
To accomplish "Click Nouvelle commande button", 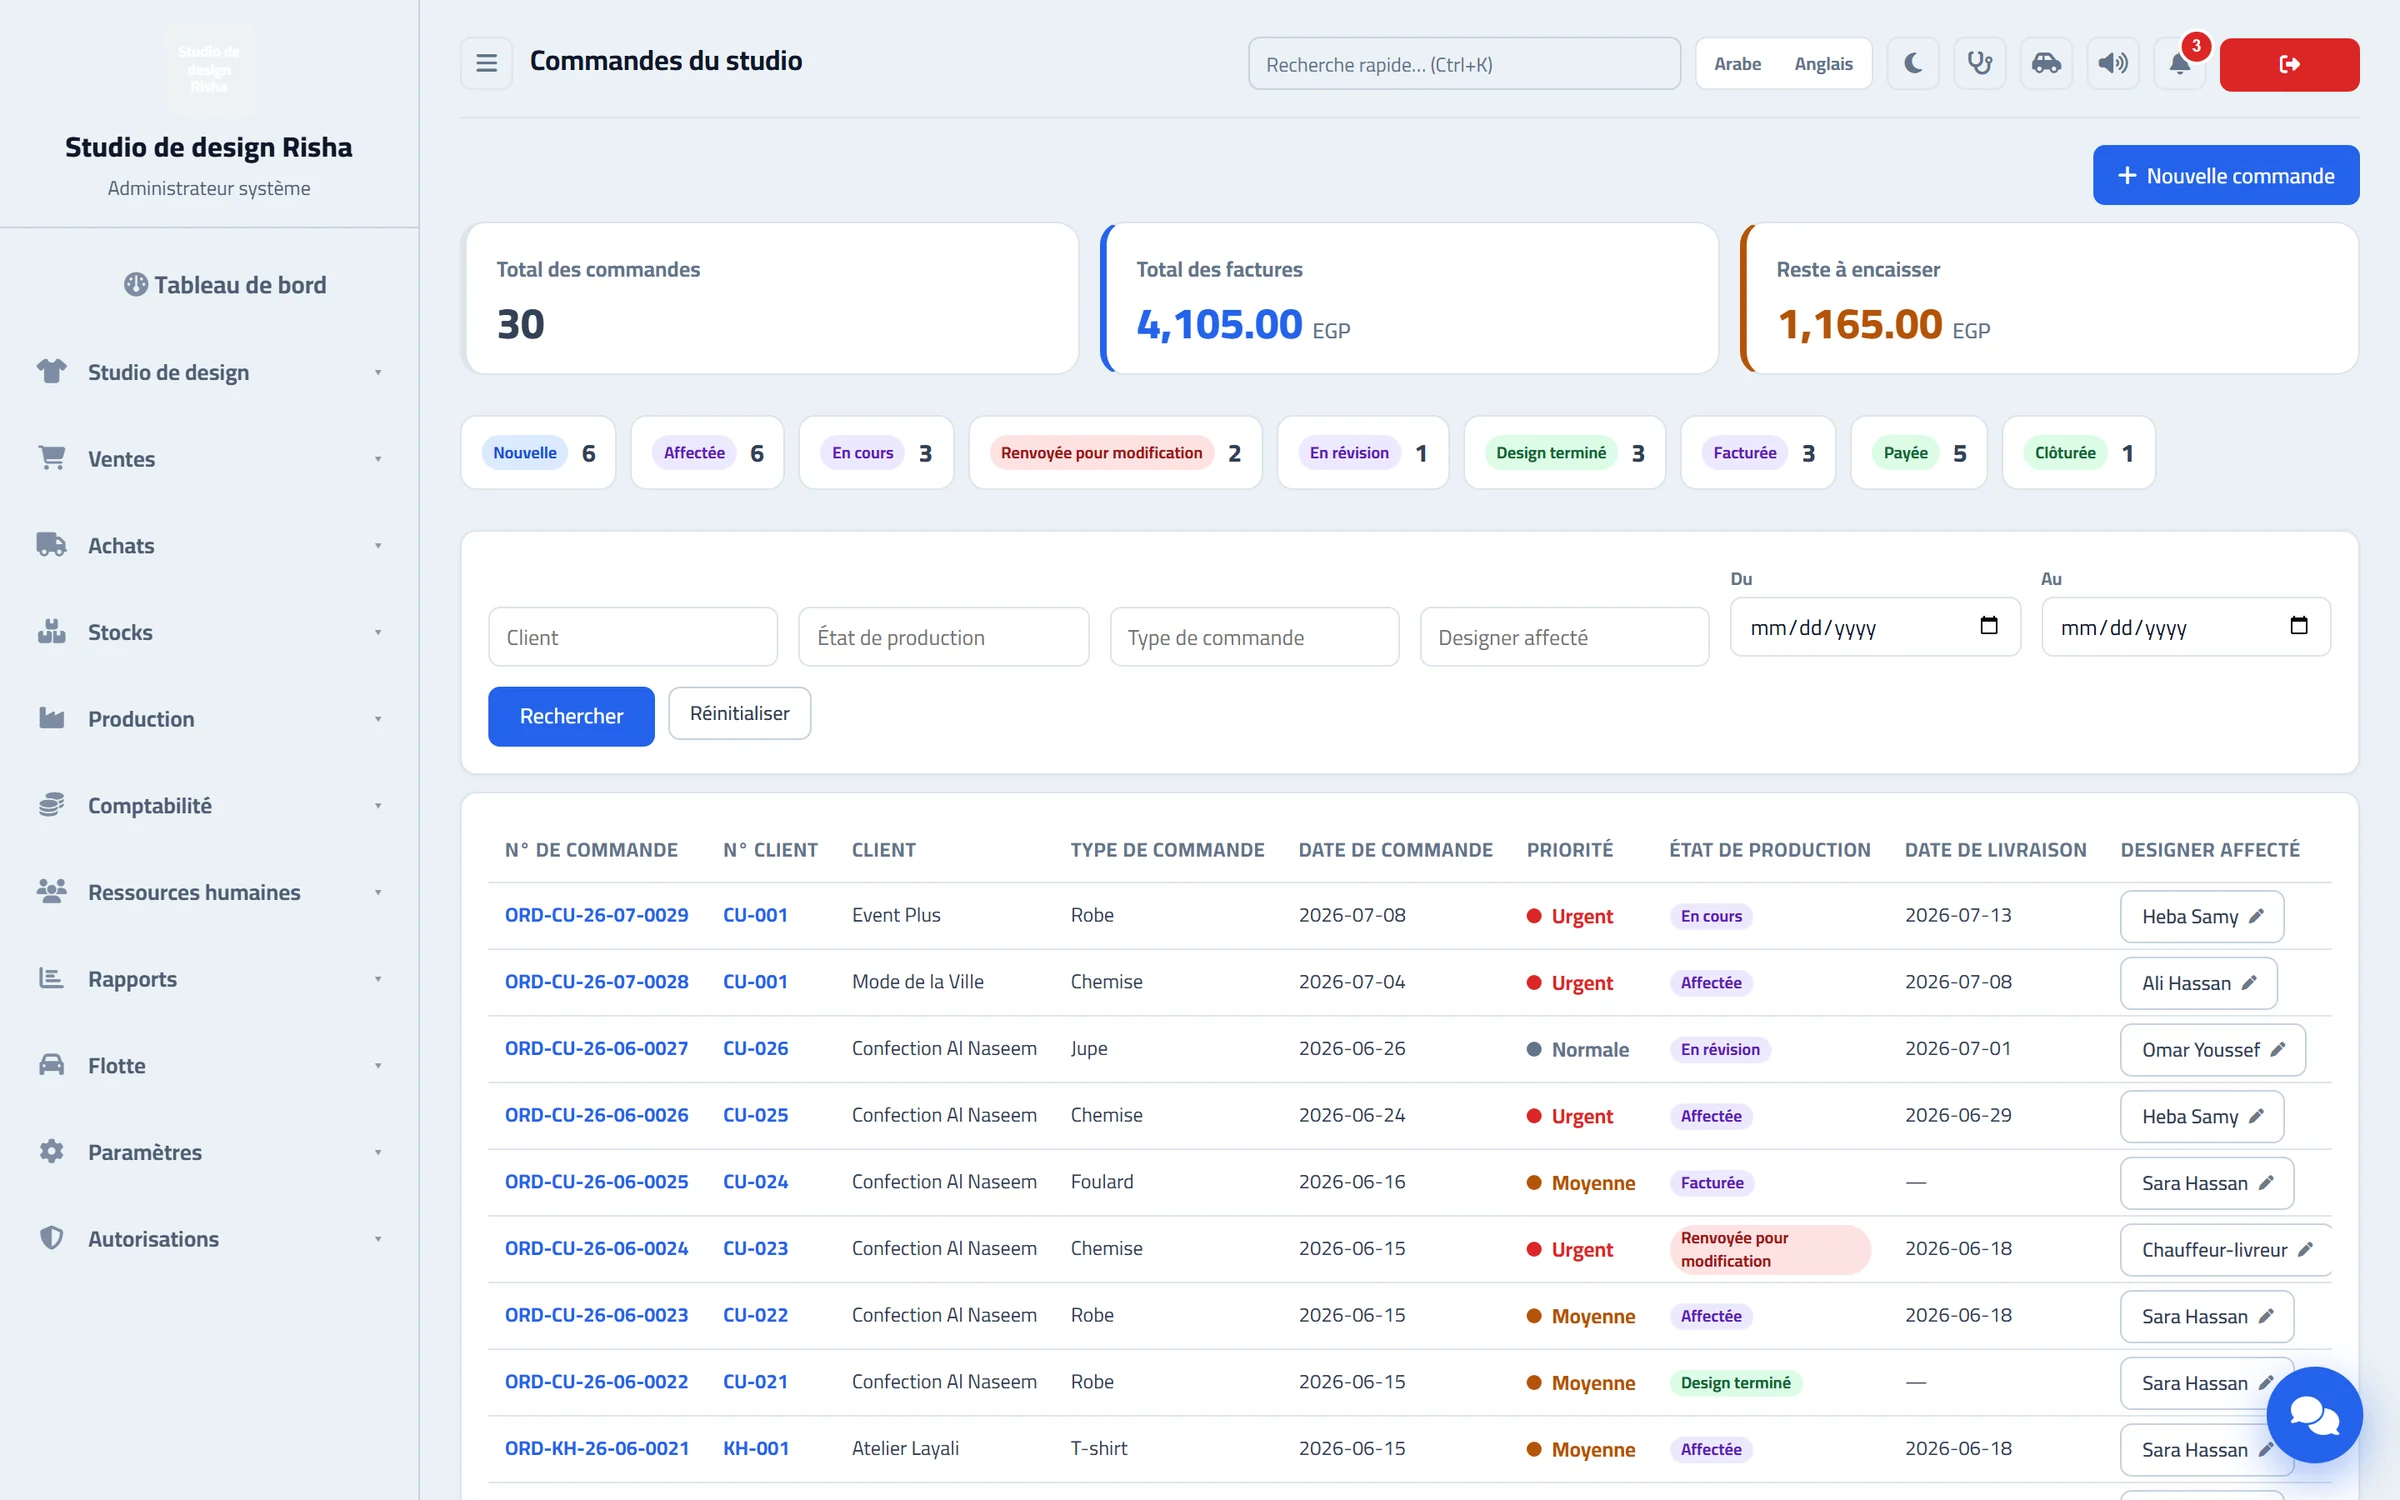I will click(2226, 176).
